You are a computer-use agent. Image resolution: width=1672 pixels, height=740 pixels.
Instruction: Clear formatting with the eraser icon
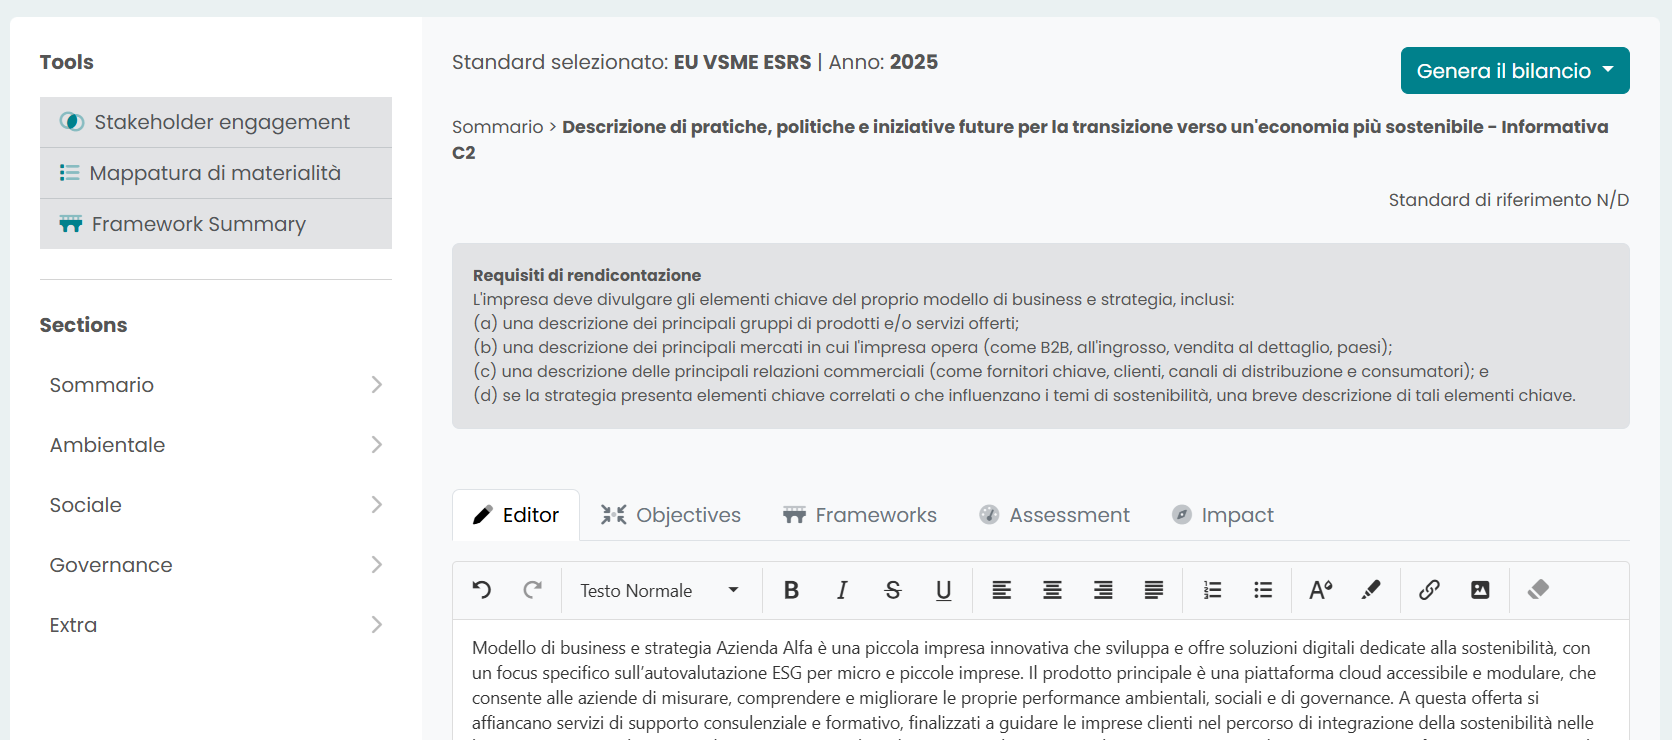click(1538, 590)
